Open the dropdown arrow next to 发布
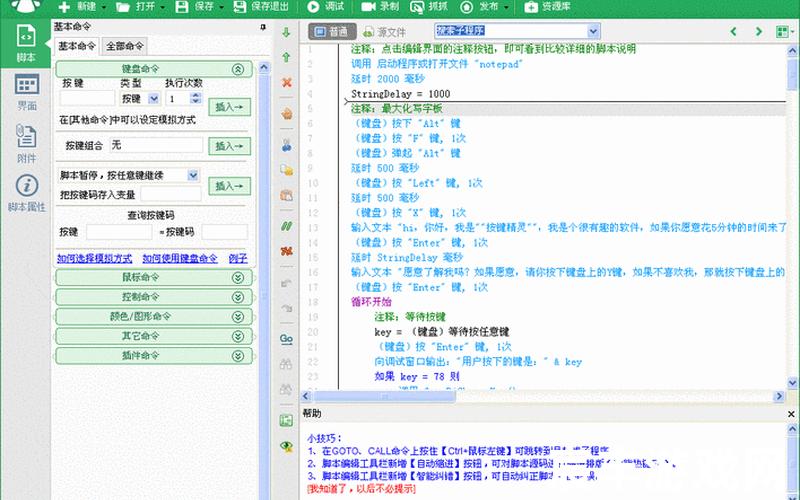Screen dimensions: 800x500 point(506,7)
